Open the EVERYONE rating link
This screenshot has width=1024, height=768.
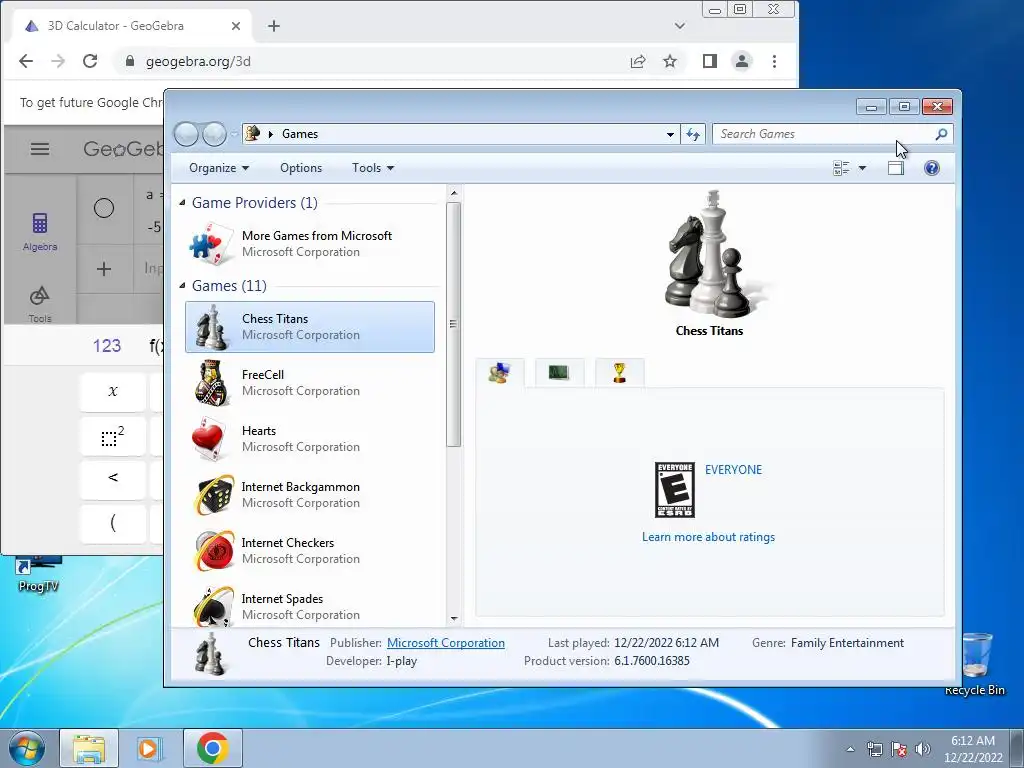[733, 470]
